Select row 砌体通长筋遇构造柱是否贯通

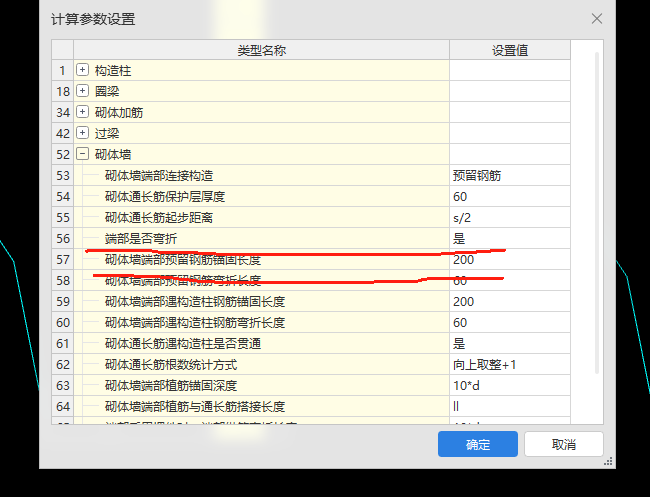[262, 343]
